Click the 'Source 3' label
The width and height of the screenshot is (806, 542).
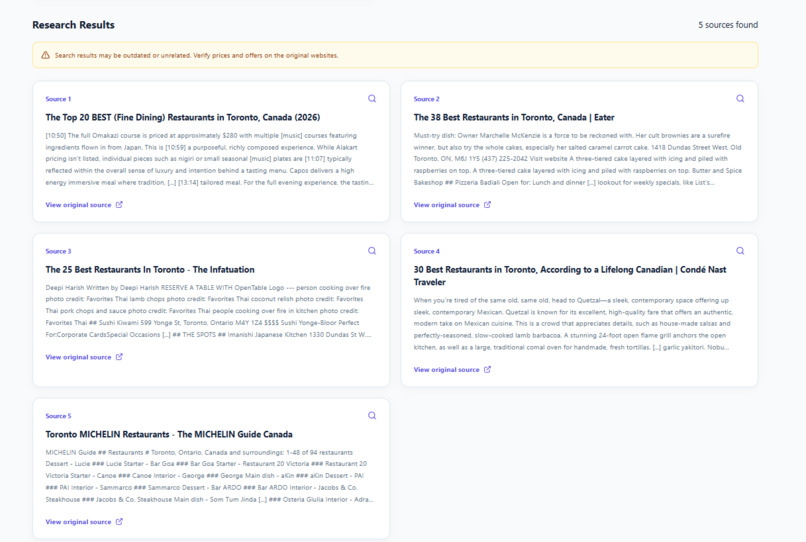58,251
